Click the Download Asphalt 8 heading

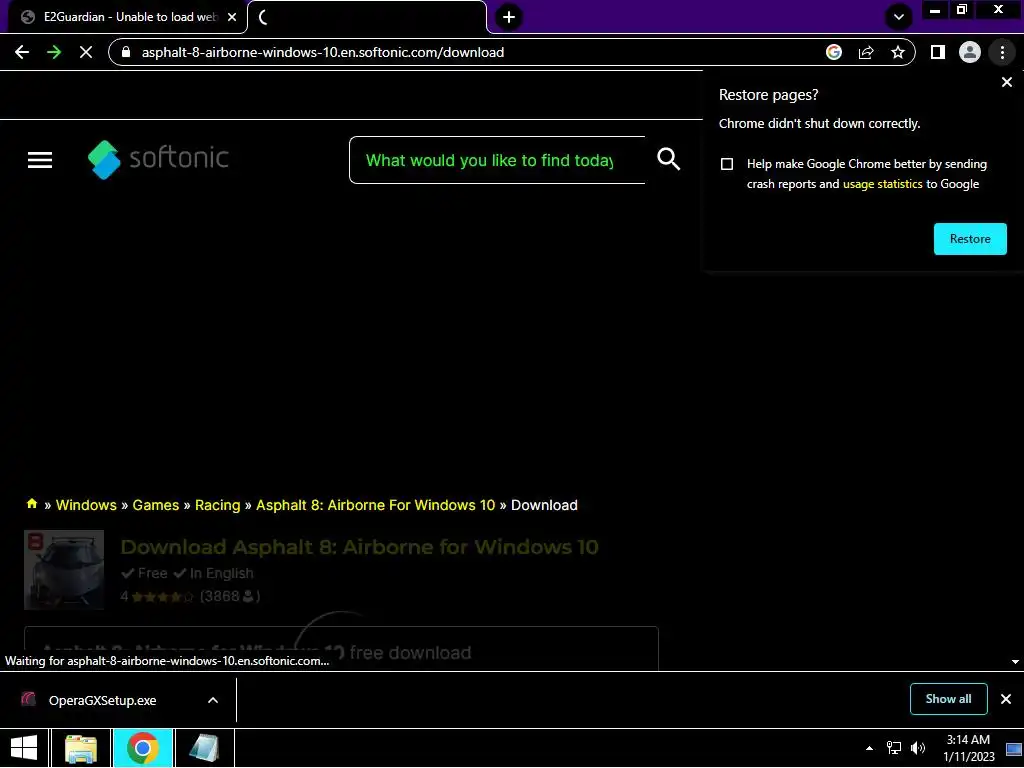(x=359, y=547)
